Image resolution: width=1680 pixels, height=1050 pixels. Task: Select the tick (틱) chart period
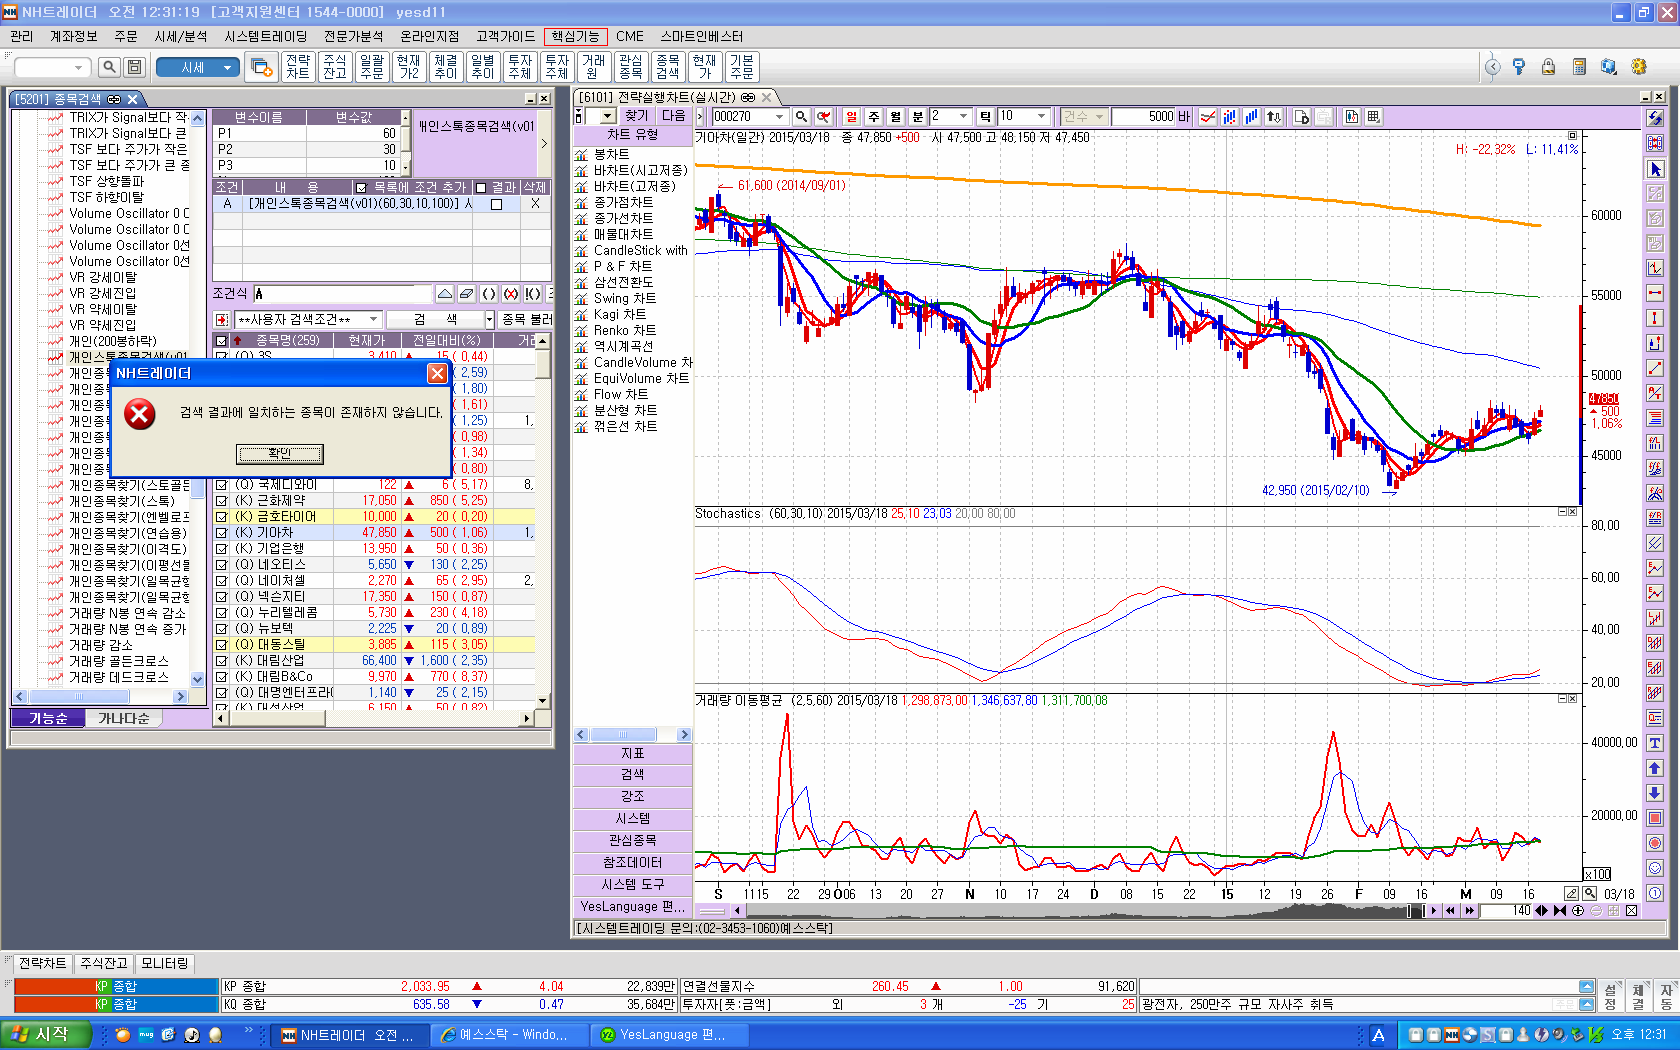[x=985, y=117]
